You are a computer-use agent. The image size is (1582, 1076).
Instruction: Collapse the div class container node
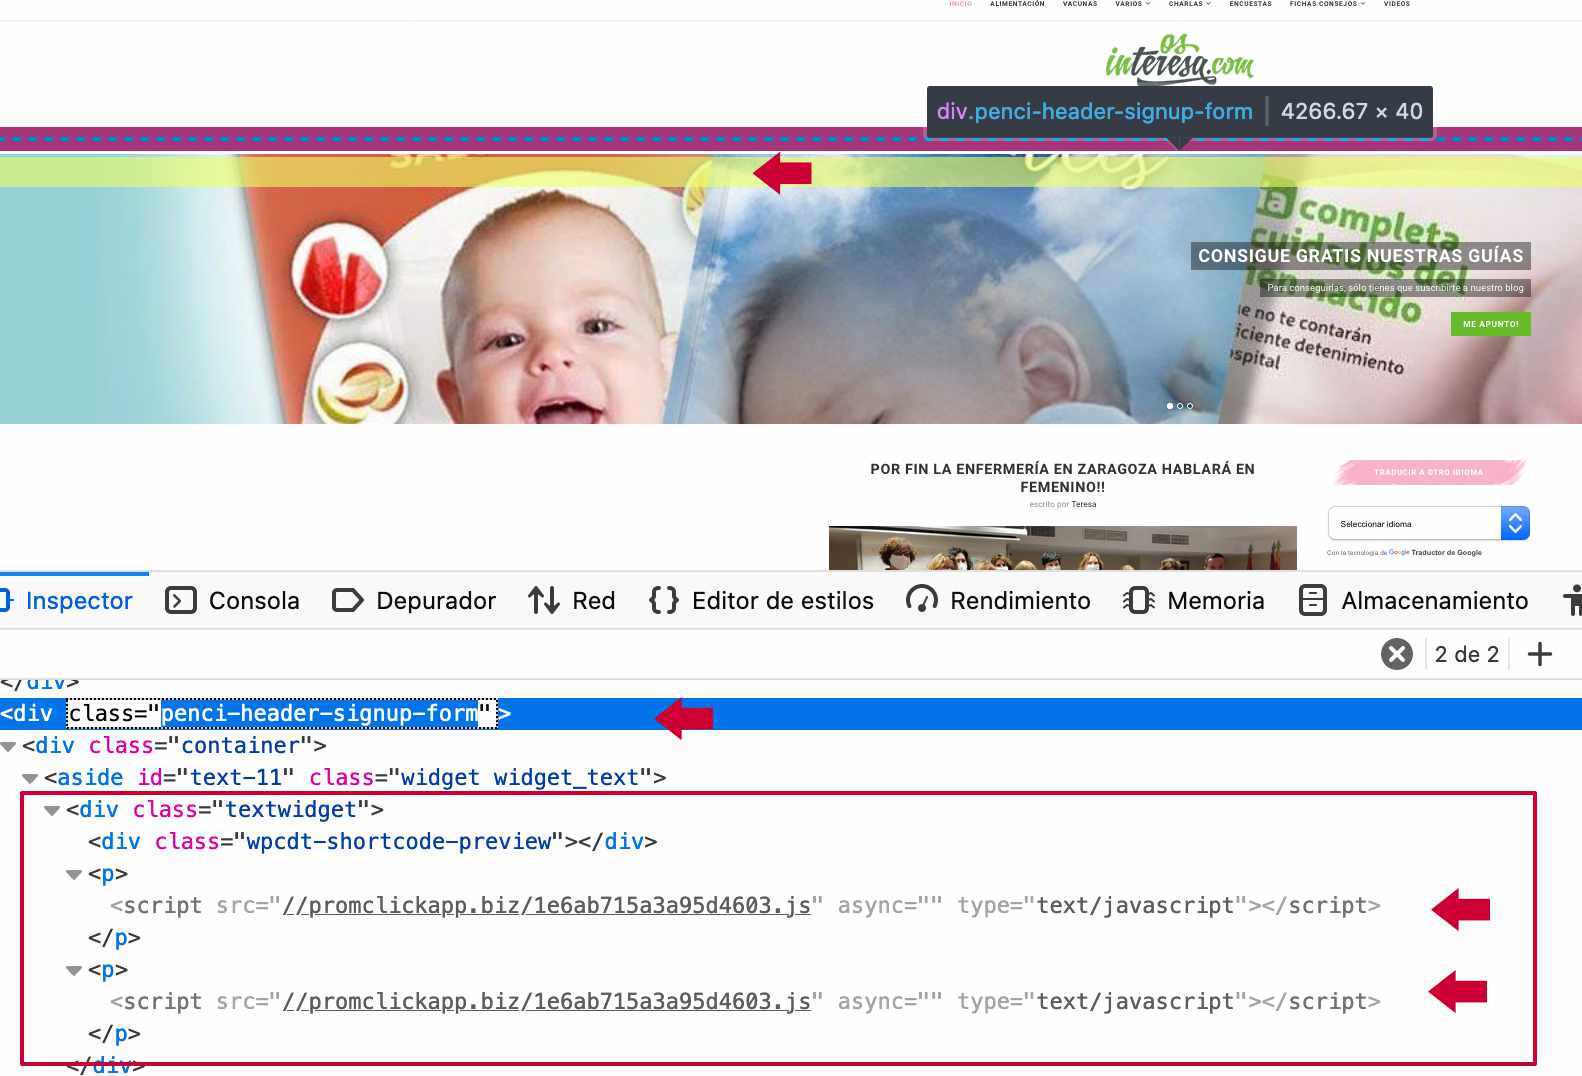click(9, 747)
